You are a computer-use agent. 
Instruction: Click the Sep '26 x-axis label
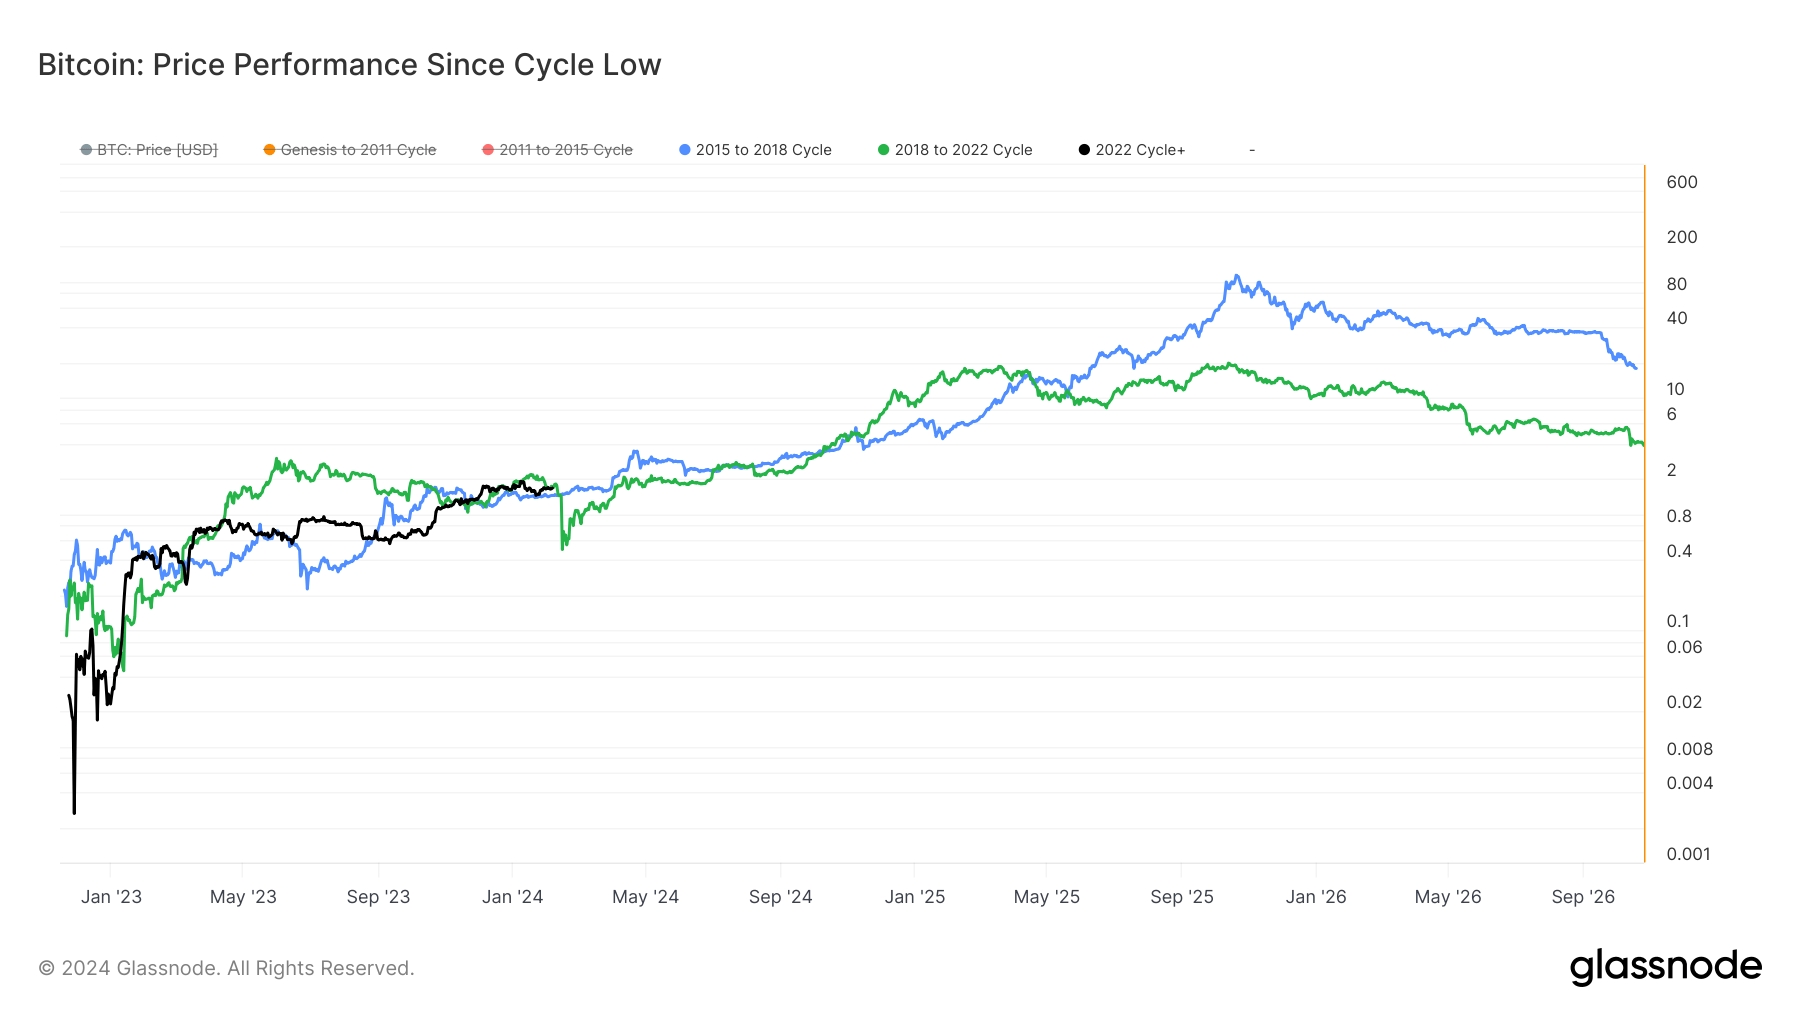(x=1582, y=897)
